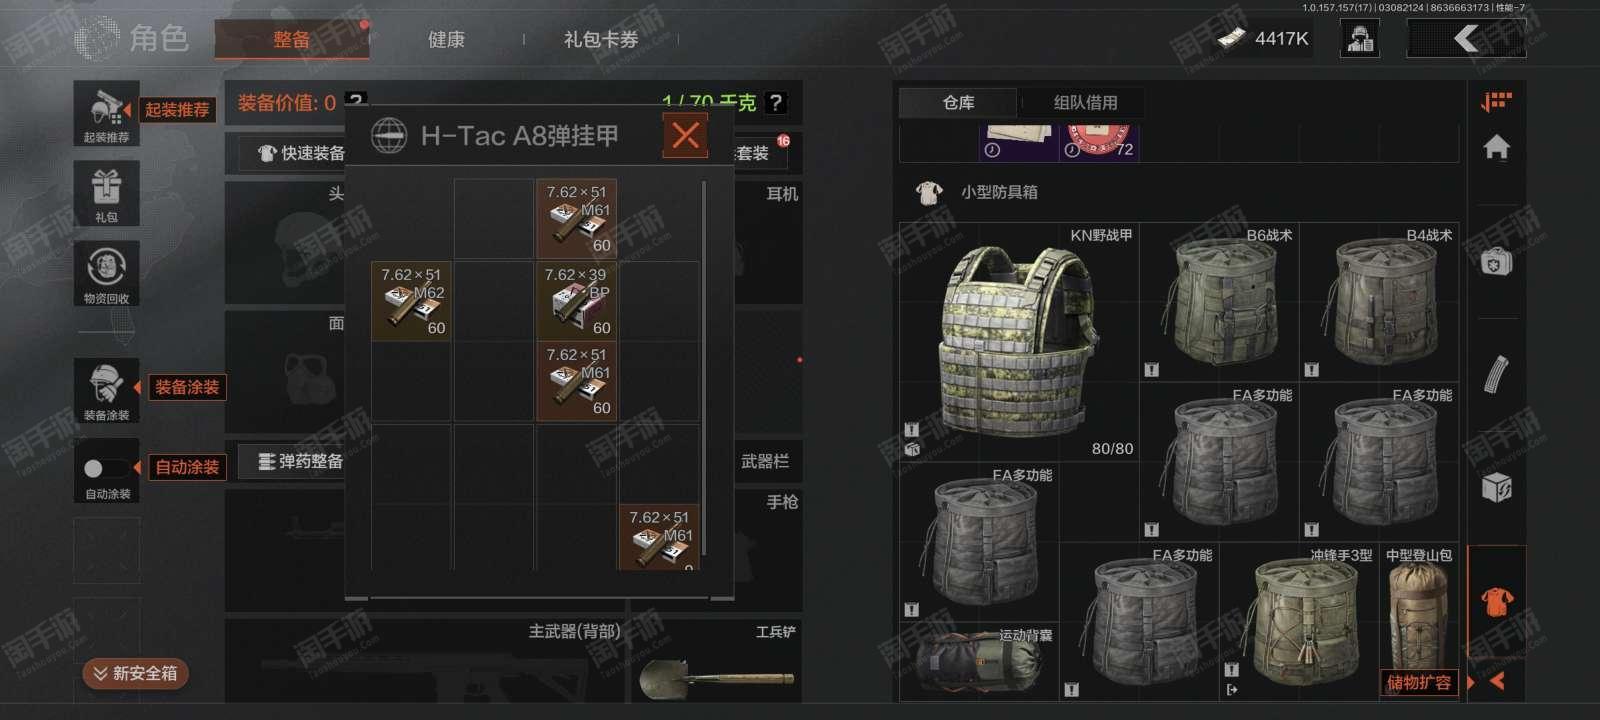Image resolution: width=1600 pixels, height=720 pixels.
Task: Open the 装备涂装 equipment skin icon
Action: point(107,390)
